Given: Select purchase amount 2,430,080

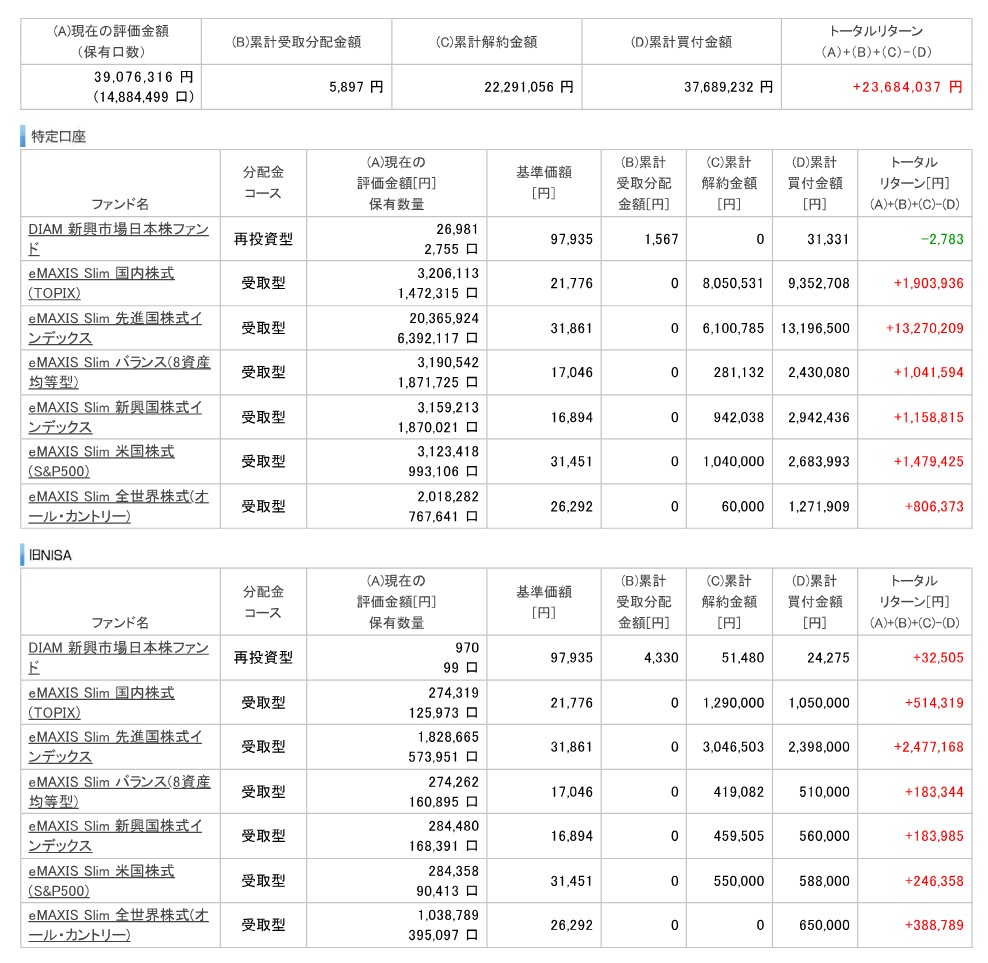Looking at the screenshot, I should 819,372.
